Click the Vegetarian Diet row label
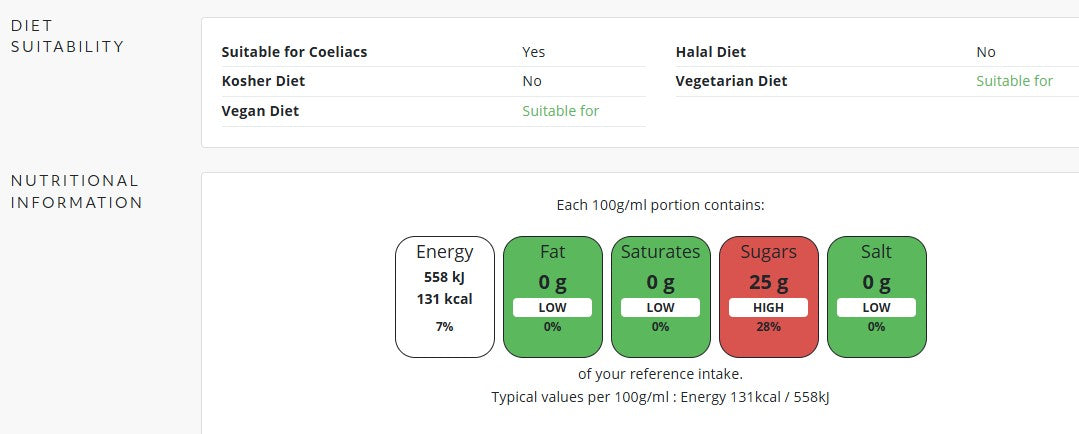1079x434 pixels. point(731,81)
